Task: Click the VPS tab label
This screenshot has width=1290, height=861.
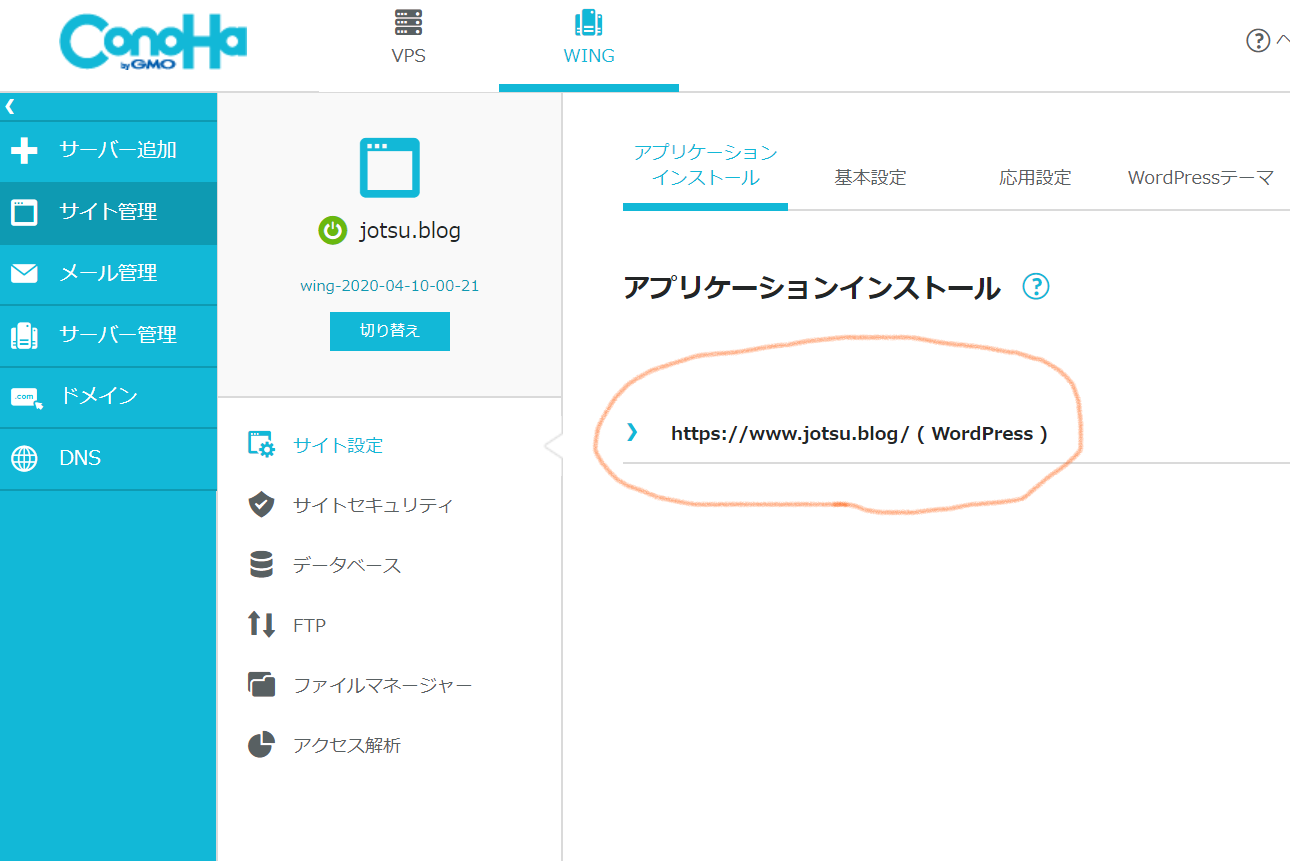Action: pos(408,56)
